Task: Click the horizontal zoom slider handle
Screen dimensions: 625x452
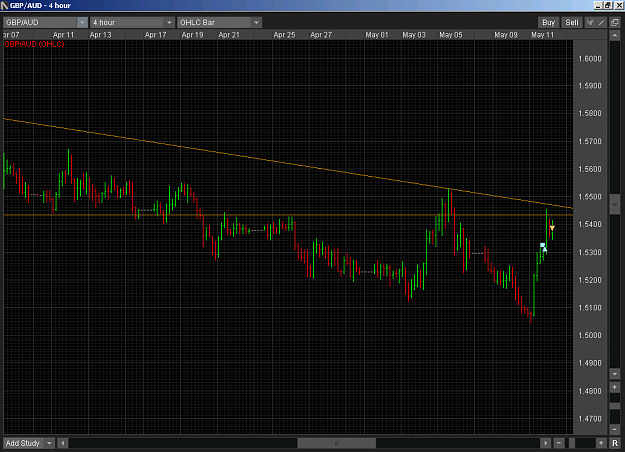Action: (x=572, y=443)
